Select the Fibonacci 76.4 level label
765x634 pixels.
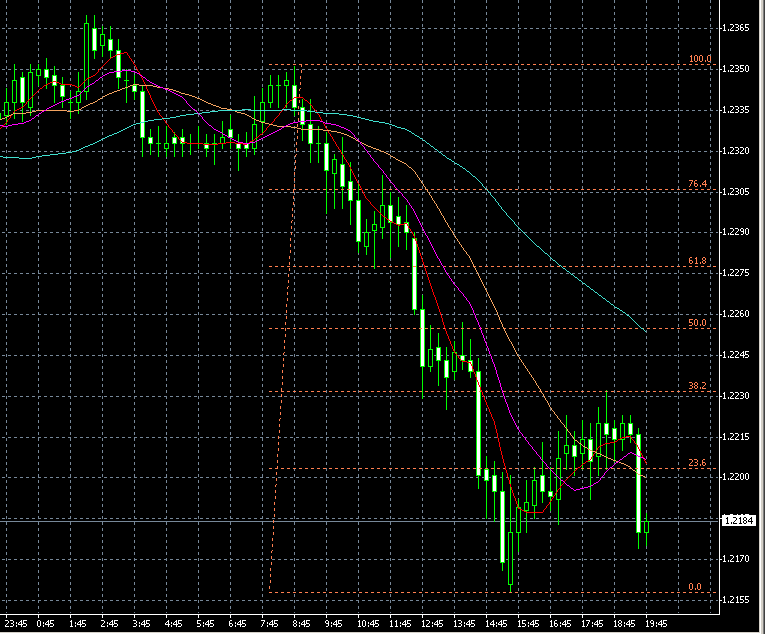[x=697, y=184]
